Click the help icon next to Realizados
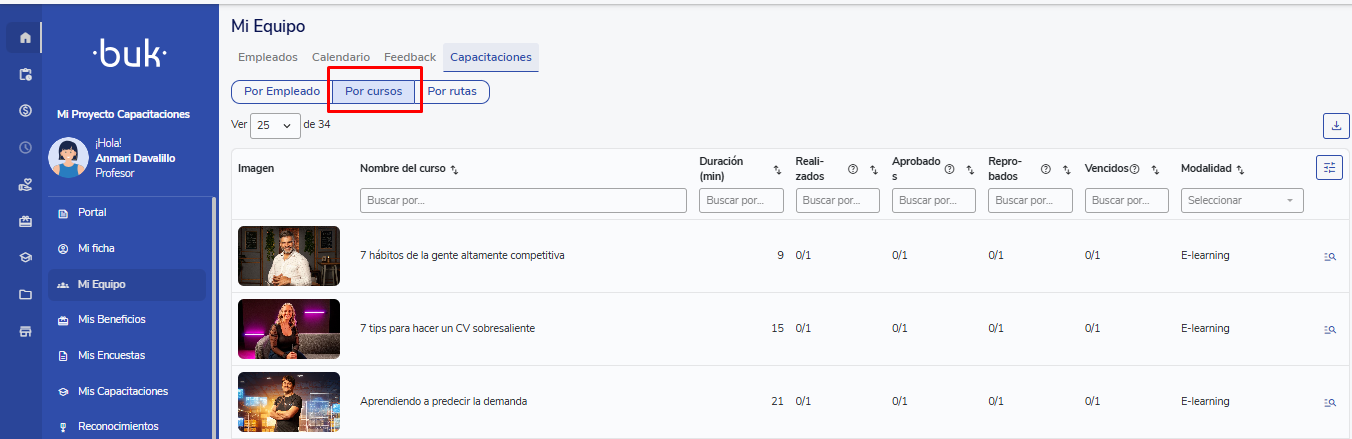This screenshot has height=439, width=1352. 853,169
